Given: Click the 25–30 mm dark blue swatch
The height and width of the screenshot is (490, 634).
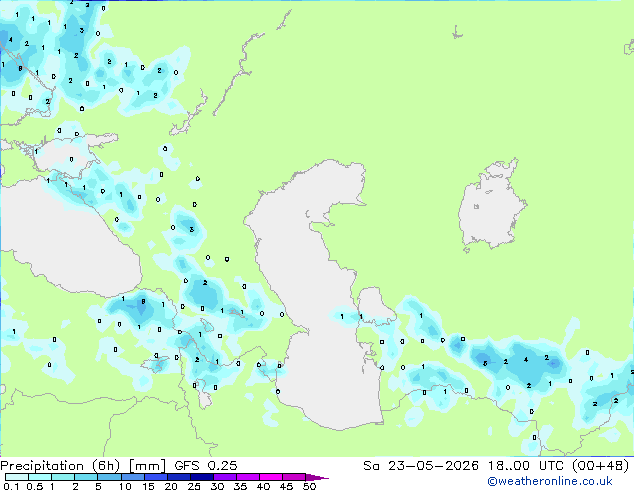Looking at the screenshot, I should click(x=201, y=477).
